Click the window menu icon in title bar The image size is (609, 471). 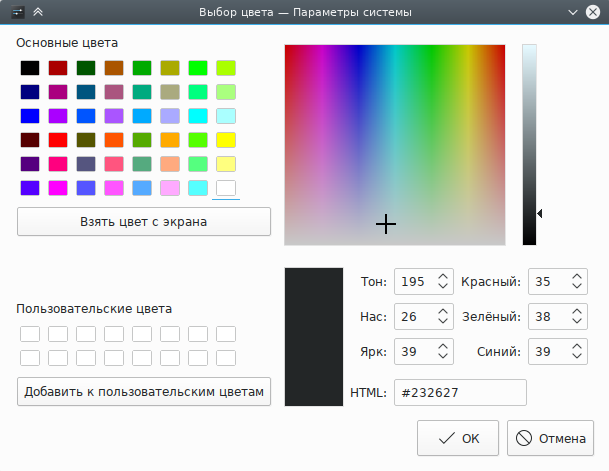click(17, 13)
